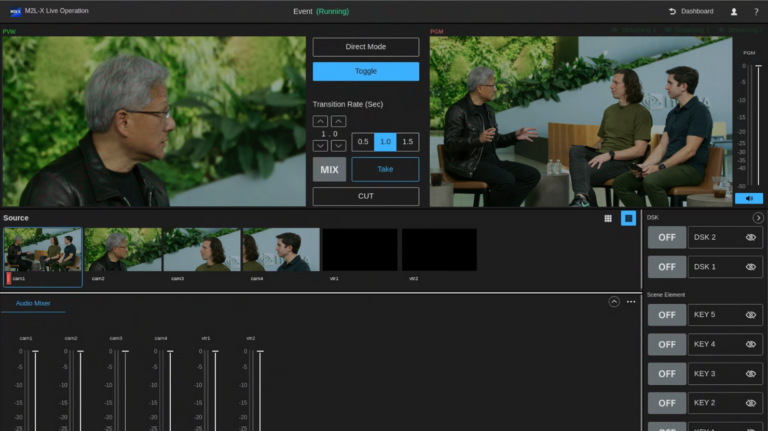Switch Source panel to grid view
The width and height of the screenshot is (768, 431).
[608, 218]
